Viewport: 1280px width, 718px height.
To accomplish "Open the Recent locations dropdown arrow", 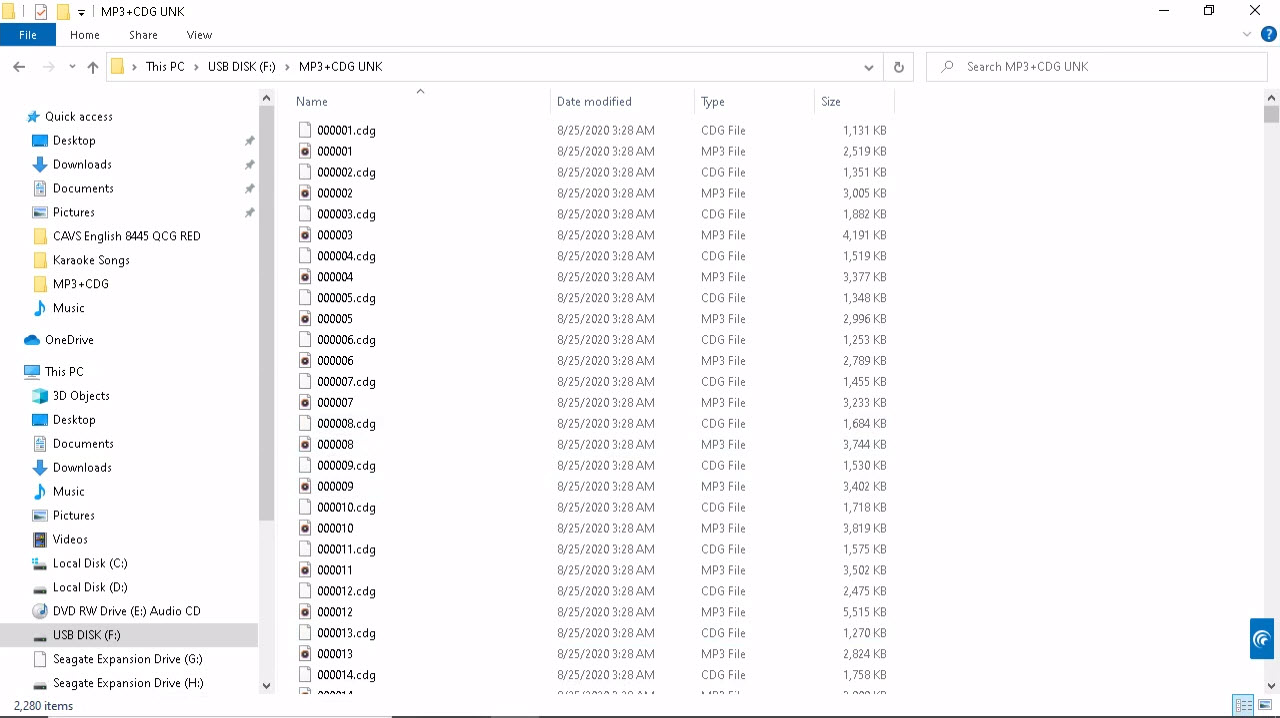I will pyautogui.click(x=72, y=67).
